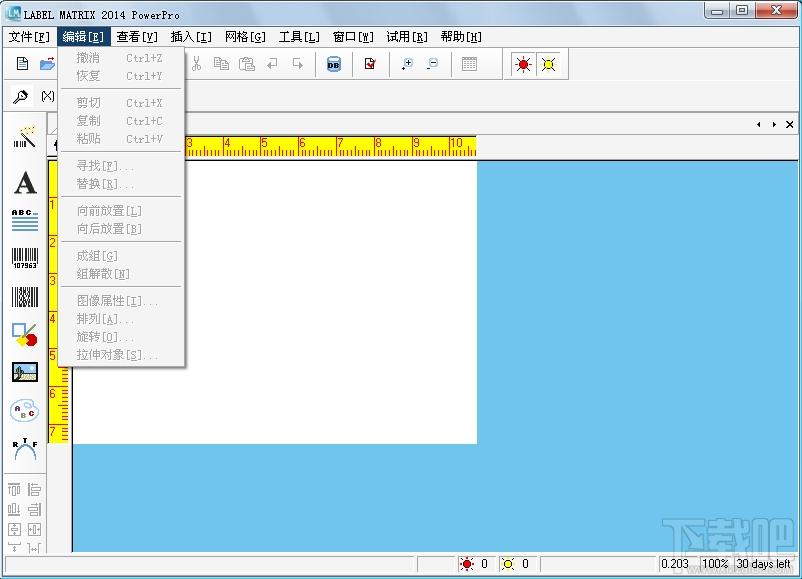Select the barcode wizard wand tool
The width and height of the screenshot is (802, 579).
coord(25,136)
